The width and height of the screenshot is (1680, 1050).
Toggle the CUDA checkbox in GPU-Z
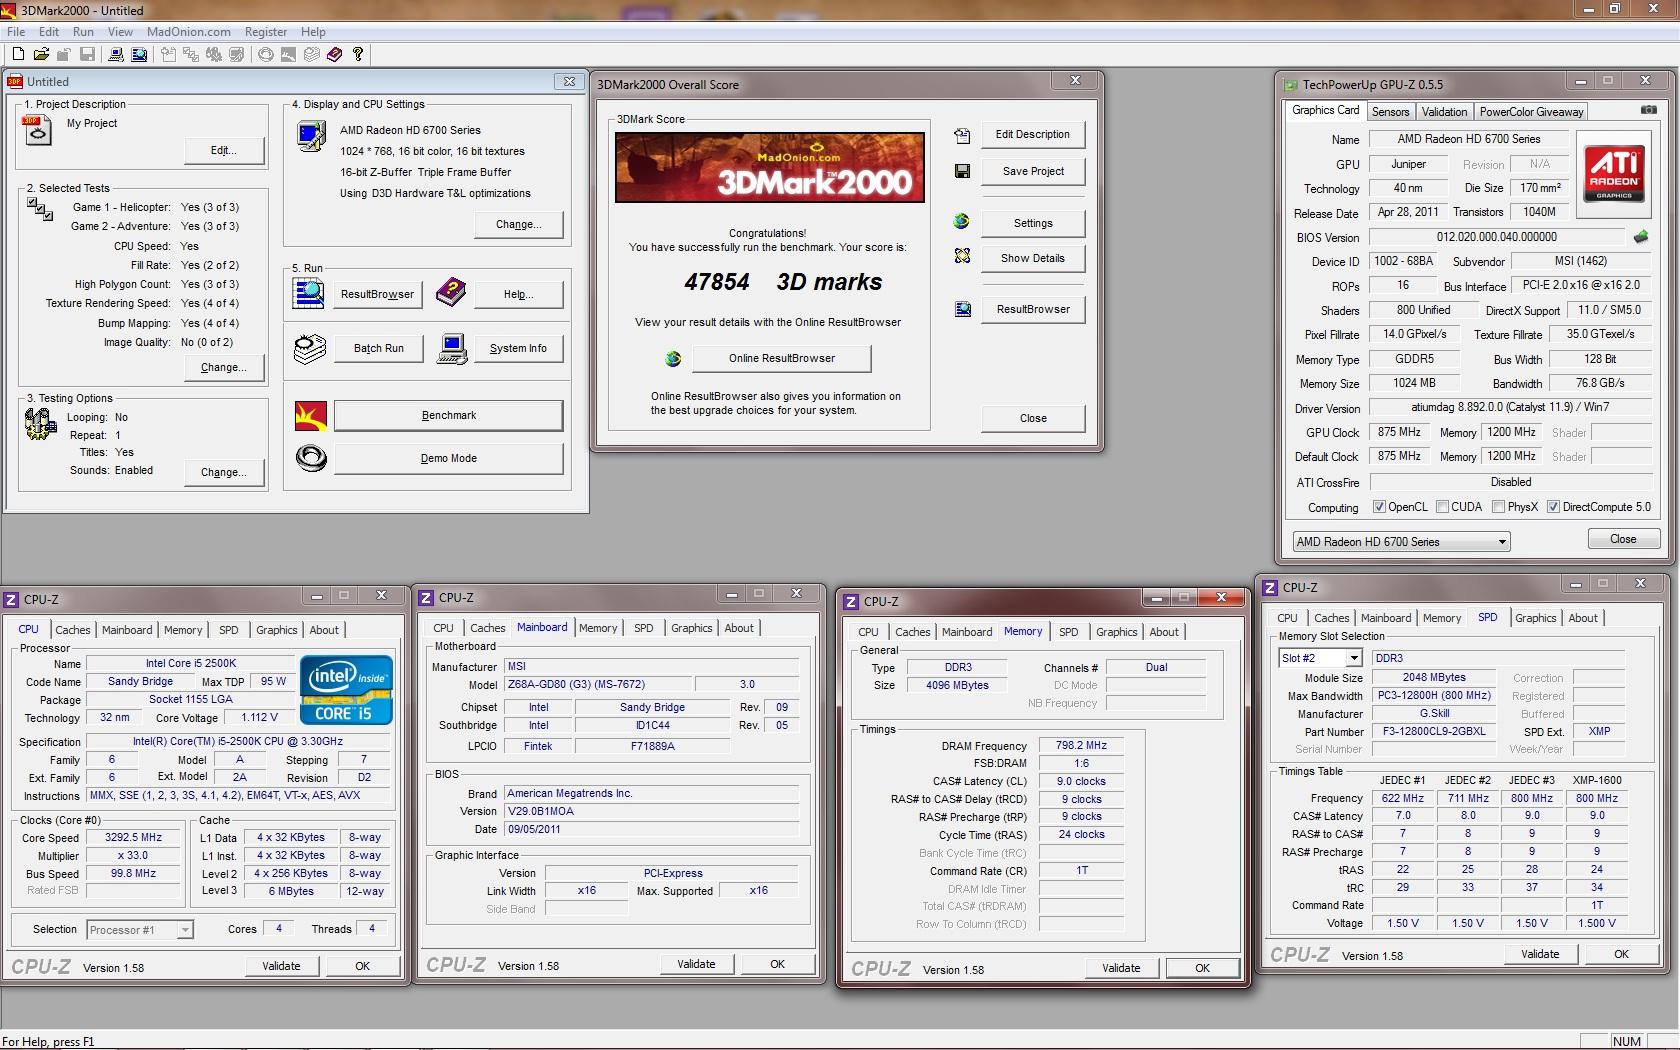pyautogui.click(x=1442, y=507)
